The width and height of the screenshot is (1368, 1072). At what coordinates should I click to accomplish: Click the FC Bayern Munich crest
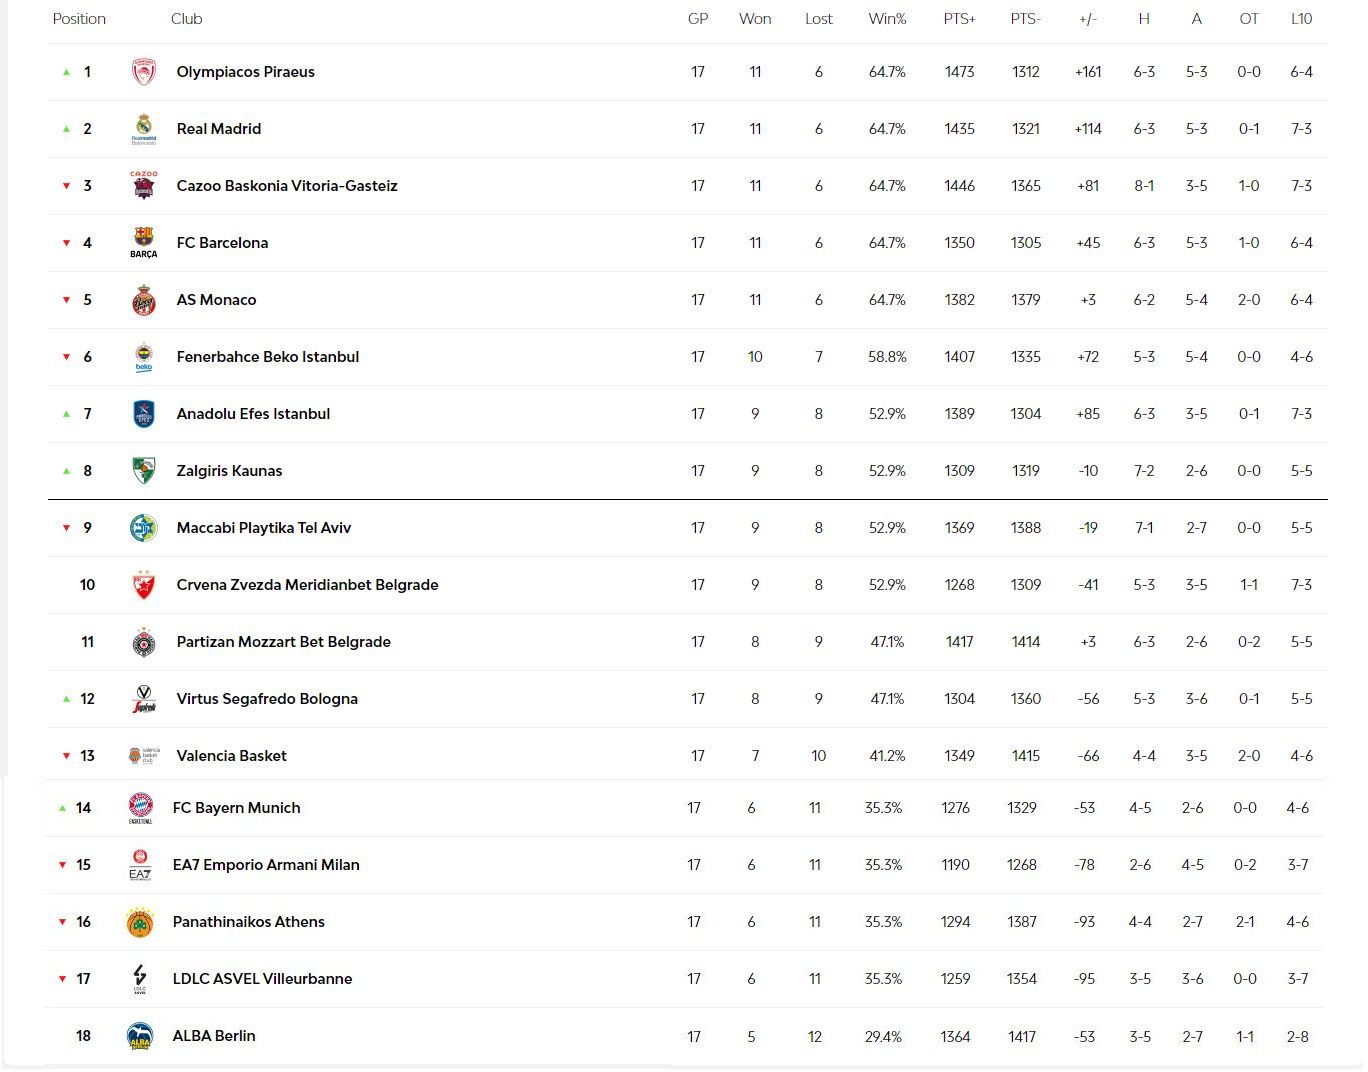pos(141,807)
